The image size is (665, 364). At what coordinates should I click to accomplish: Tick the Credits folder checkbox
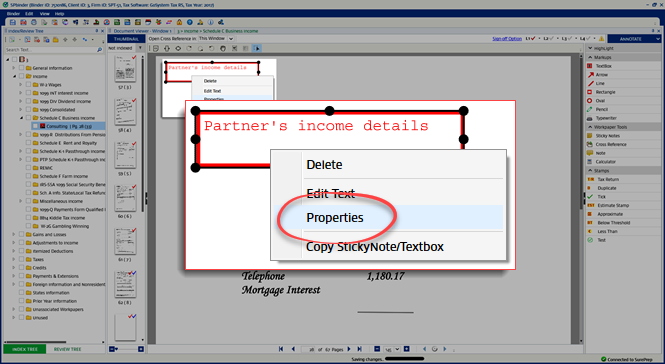[x=21, y=268]
